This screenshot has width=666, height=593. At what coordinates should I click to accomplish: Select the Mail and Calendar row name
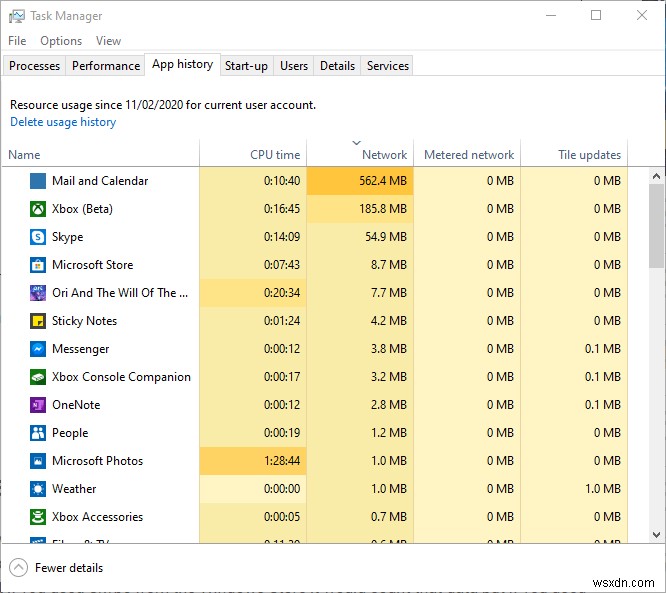(x=100, y=181)
